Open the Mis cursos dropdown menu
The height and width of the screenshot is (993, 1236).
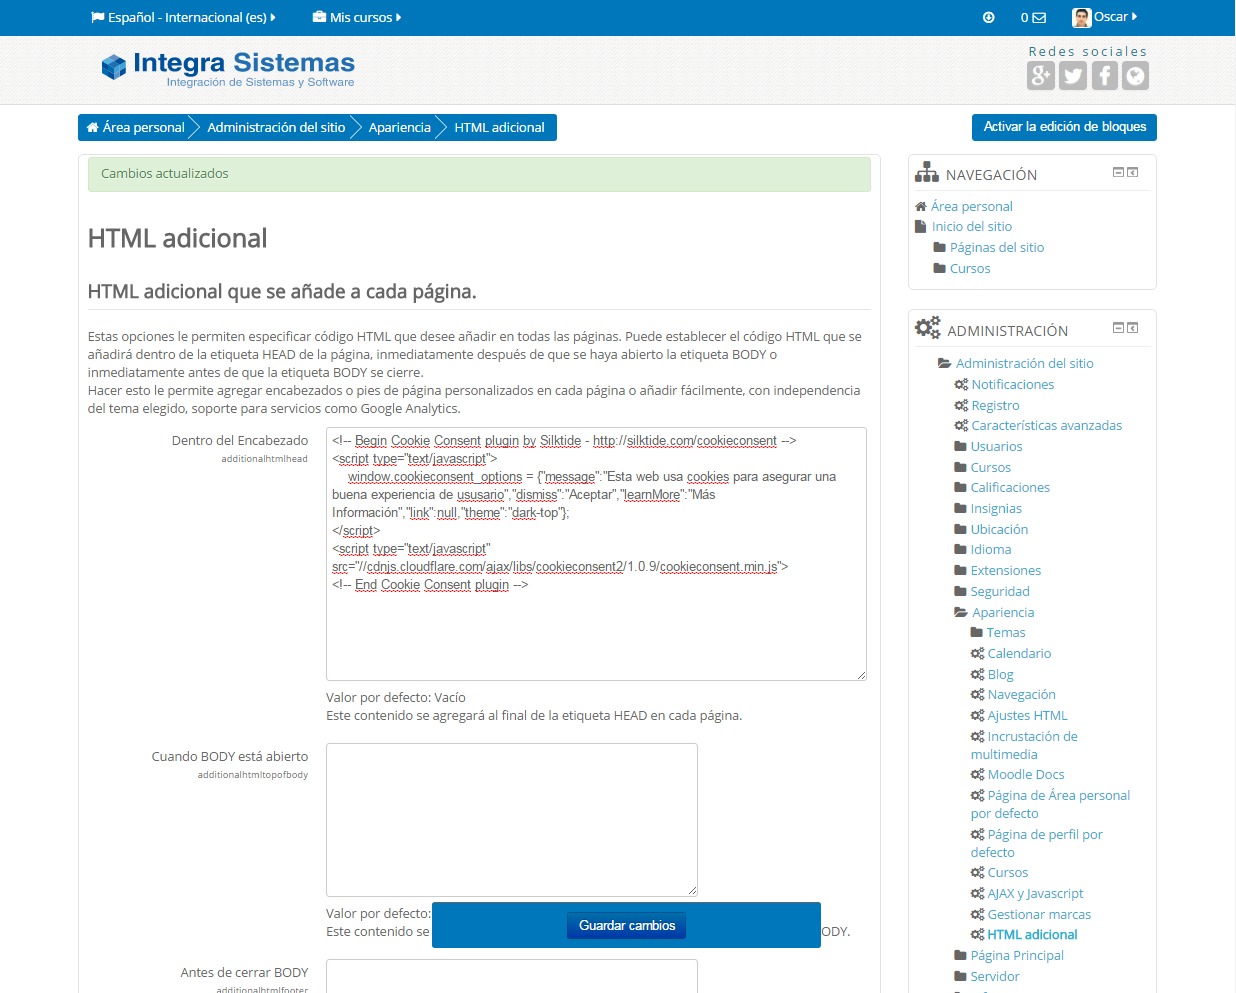pyautogui.click(x=357, y=17)
